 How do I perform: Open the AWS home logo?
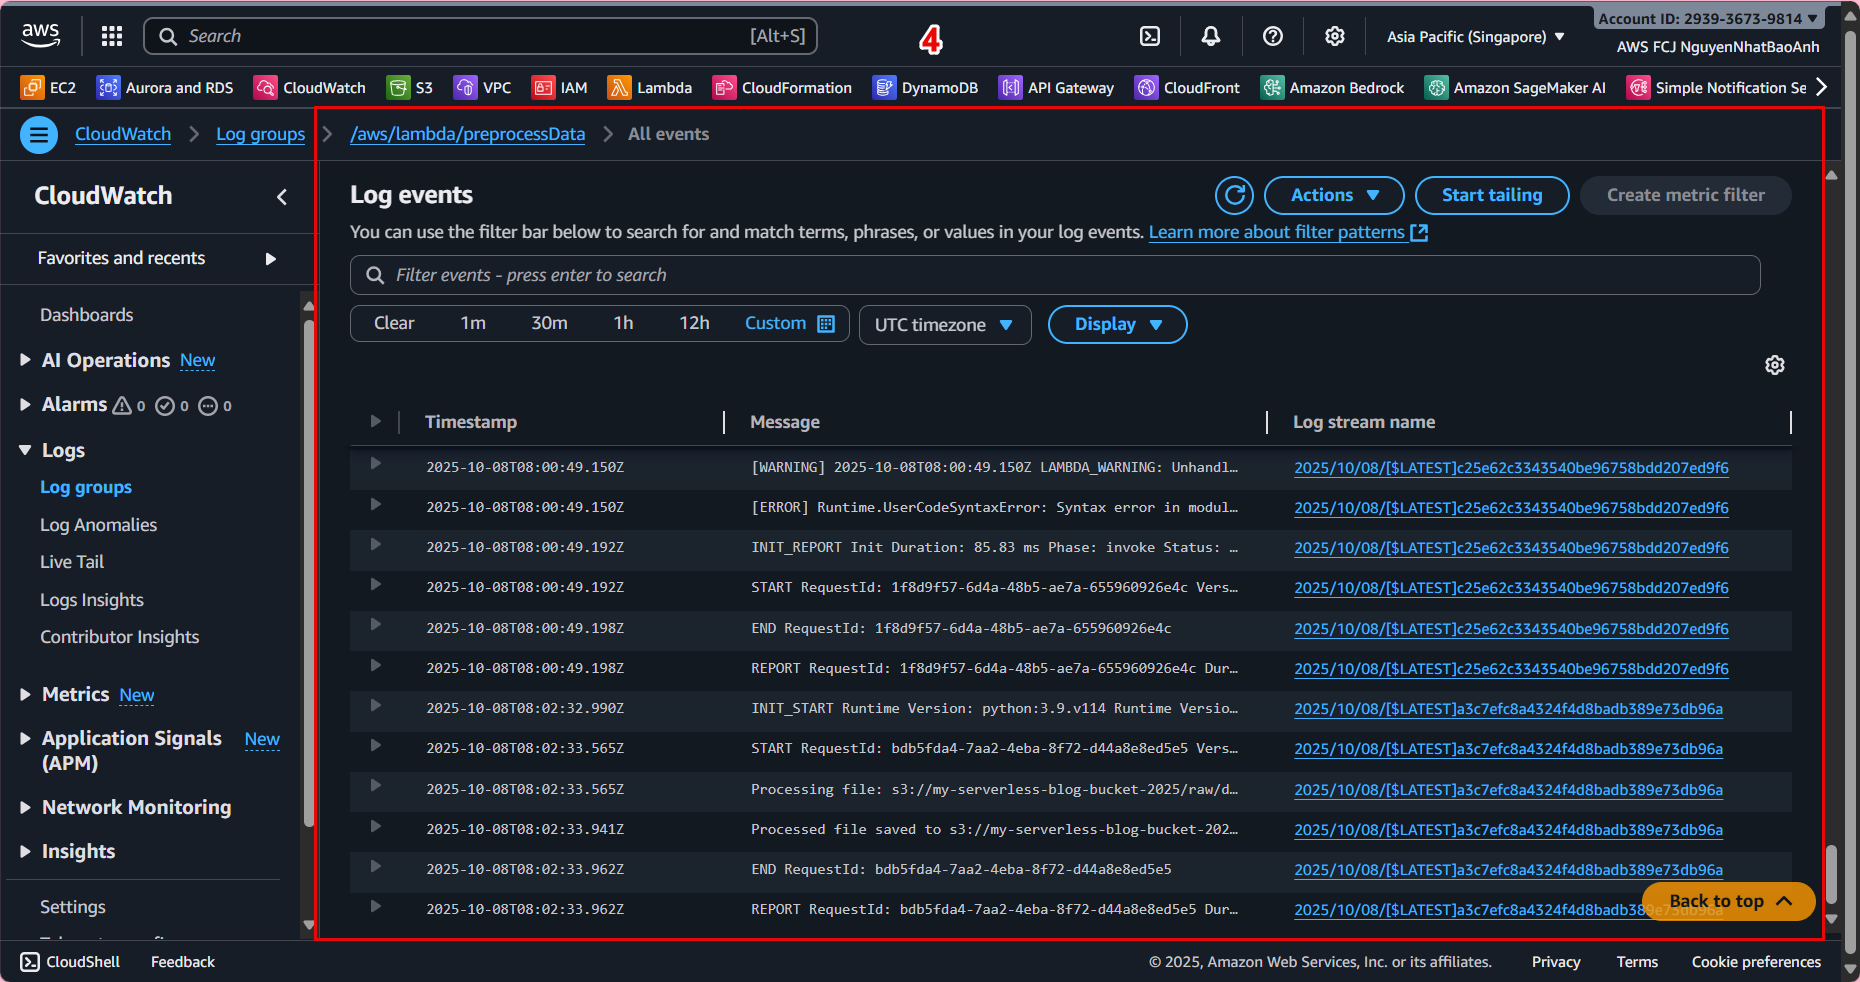pyautogui.click(x=41, y=36)
